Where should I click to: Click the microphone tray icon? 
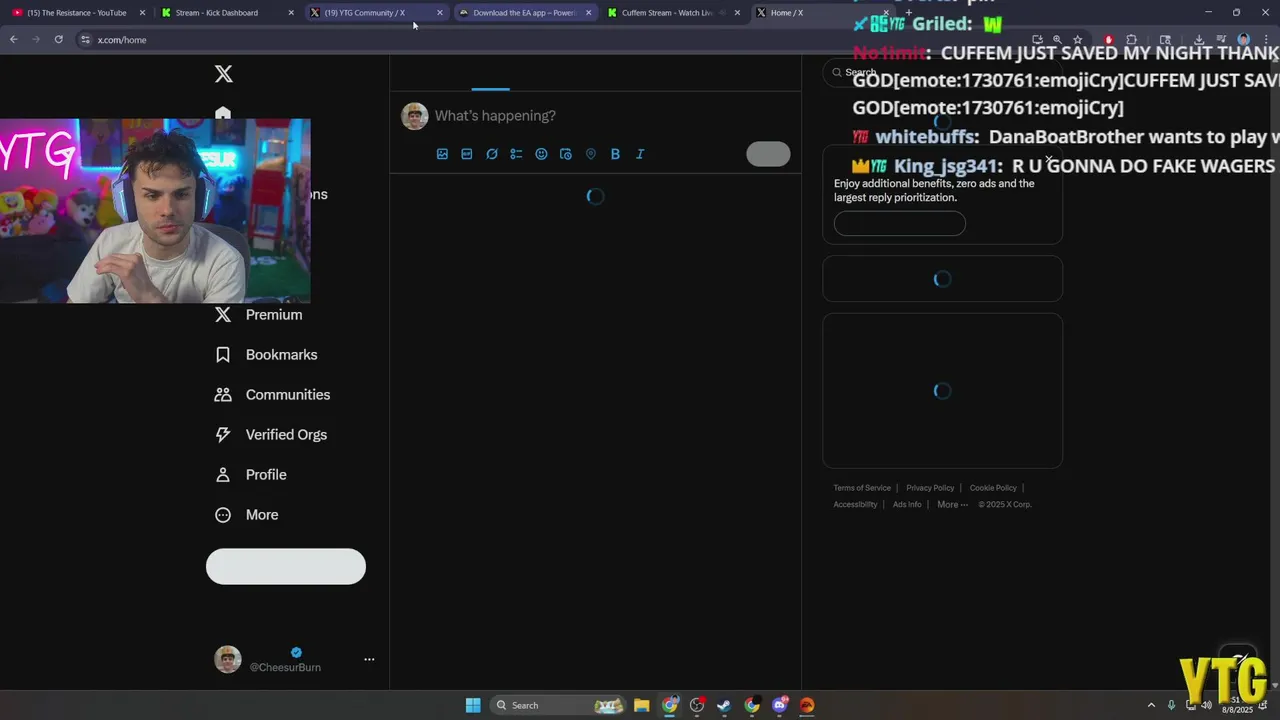tap(1171, 705)
